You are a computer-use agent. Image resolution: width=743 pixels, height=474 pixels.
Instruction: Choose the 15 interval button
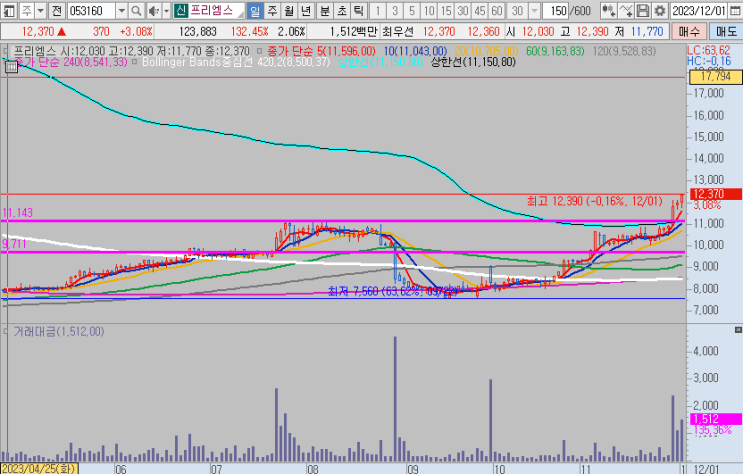(446, 10)
